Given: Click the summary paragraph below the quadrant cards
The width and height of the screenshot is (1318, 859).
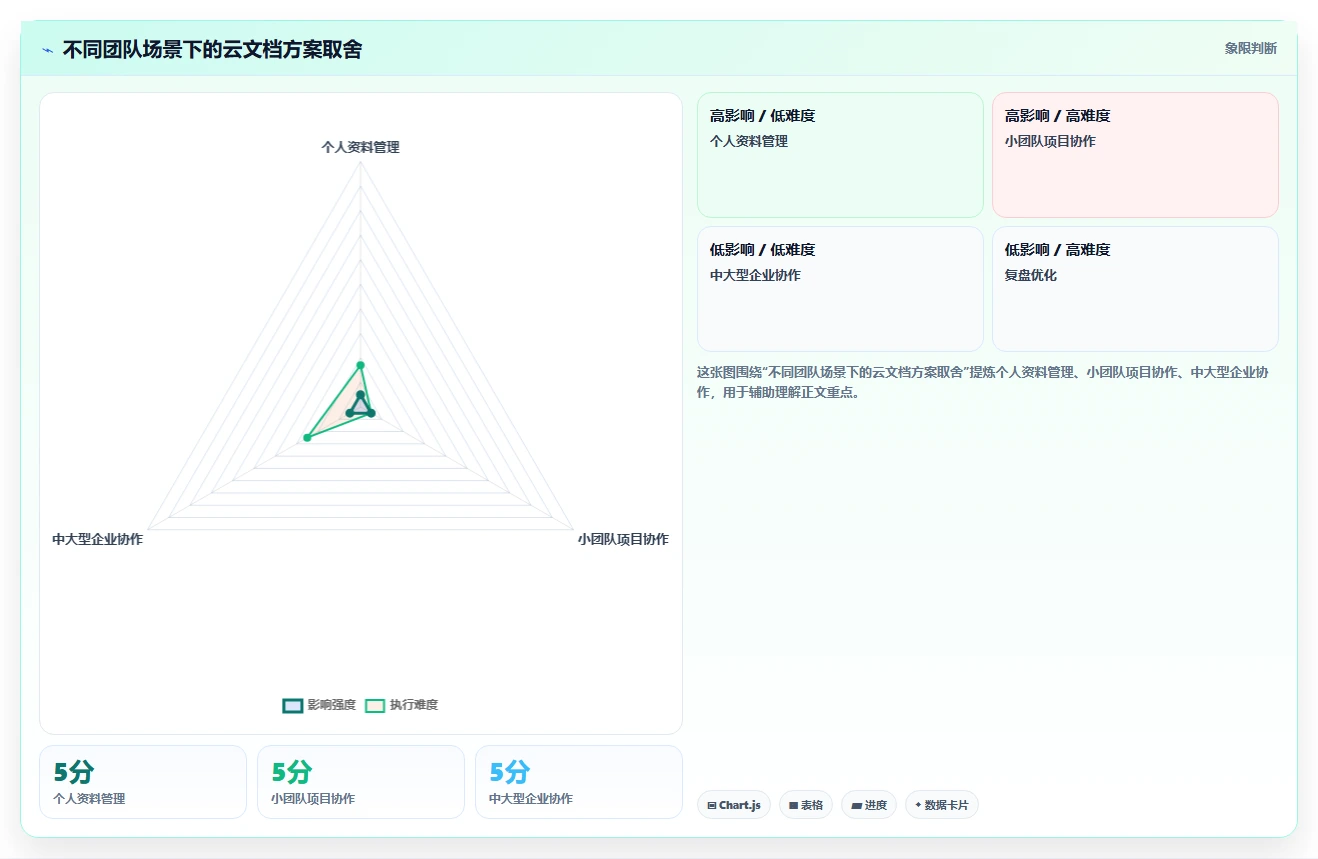Looking at the screenshot, I should pos(983,382).
